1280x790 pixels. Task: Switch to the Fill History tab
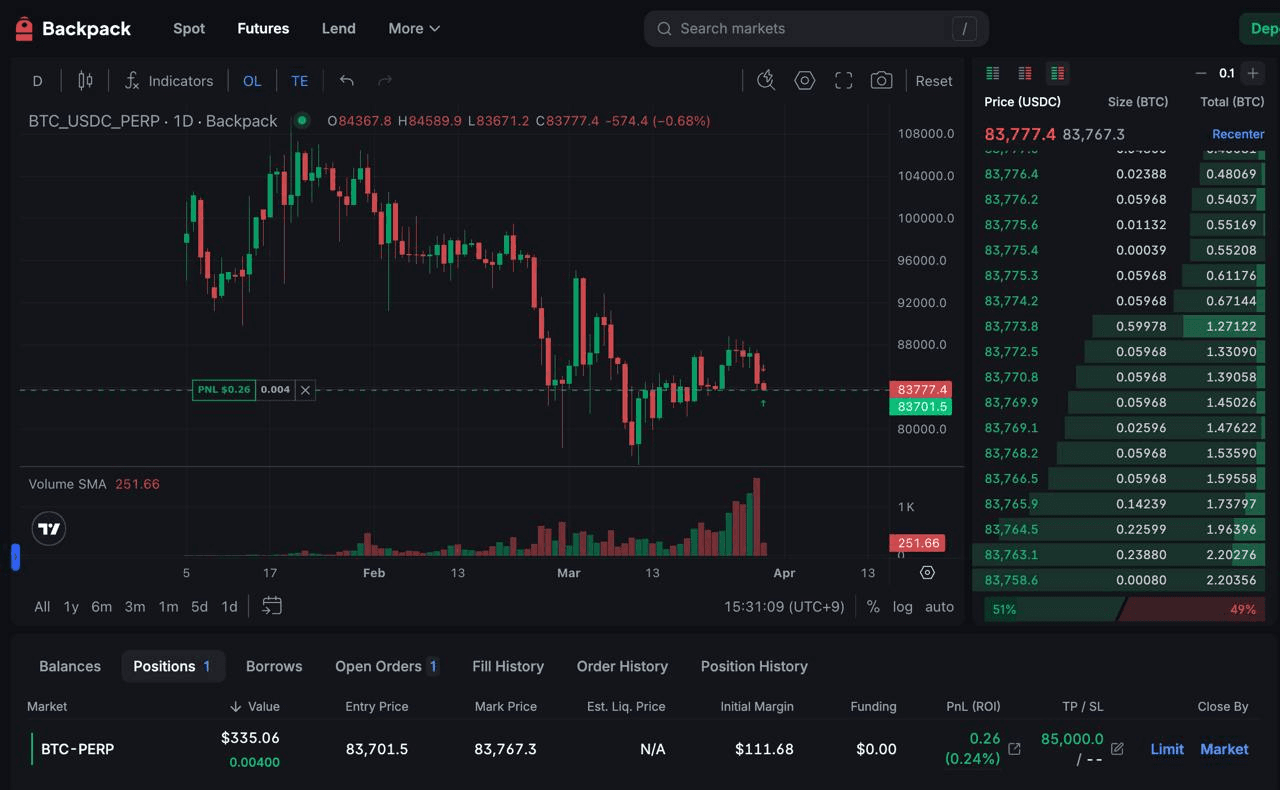[508, 666]
